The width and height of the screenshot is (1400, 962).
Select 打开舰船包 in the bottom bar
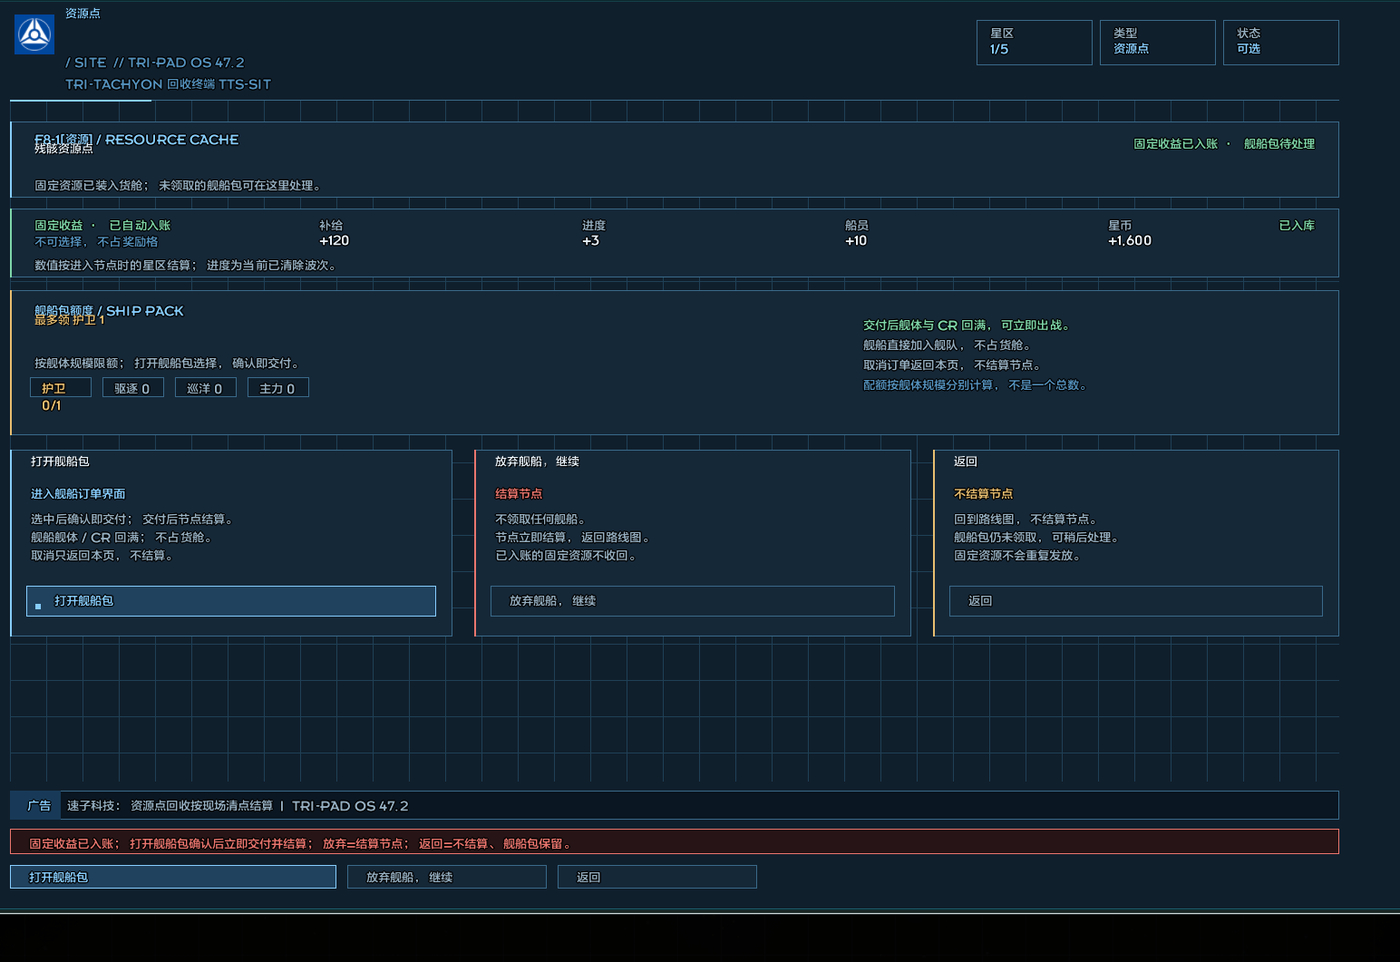coord(173,877)
